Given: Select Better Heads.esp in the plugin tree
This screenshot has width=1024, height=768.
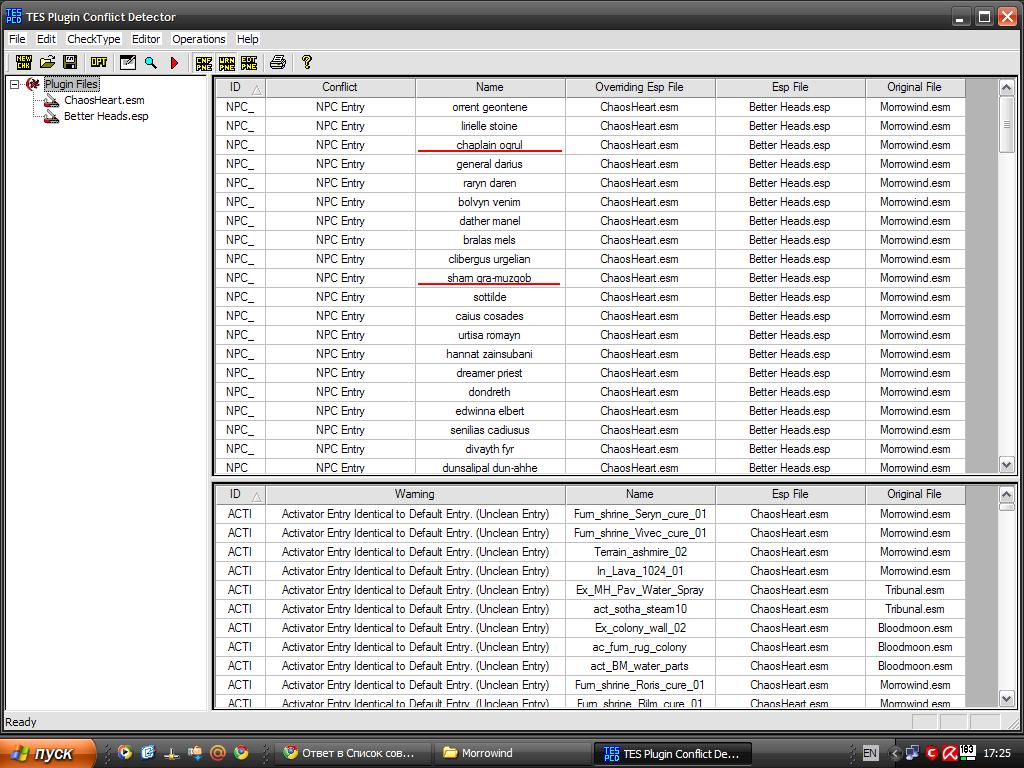Looking at the screenshot, I should pos(106,116).
